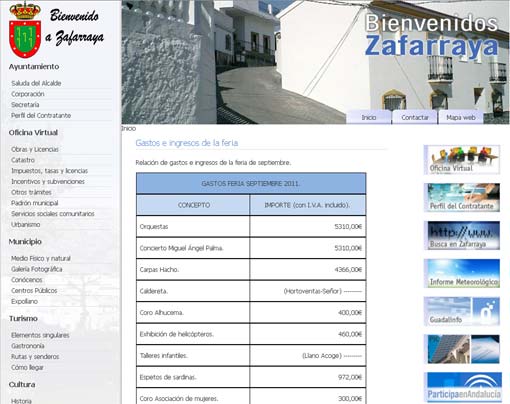Select the 300,00€ amount cell
This screenshot has width=510, height=404.
[308, 396]
